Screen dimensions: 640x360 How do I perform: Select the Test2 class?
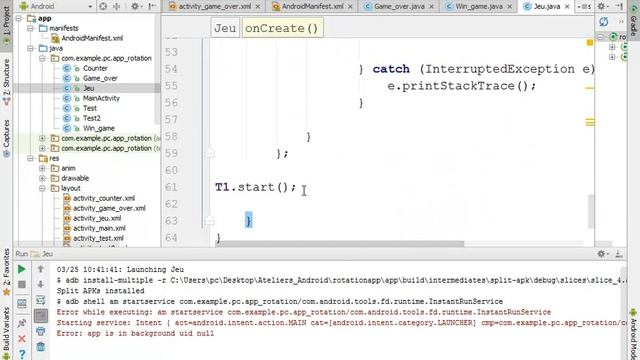pos(82,118)
